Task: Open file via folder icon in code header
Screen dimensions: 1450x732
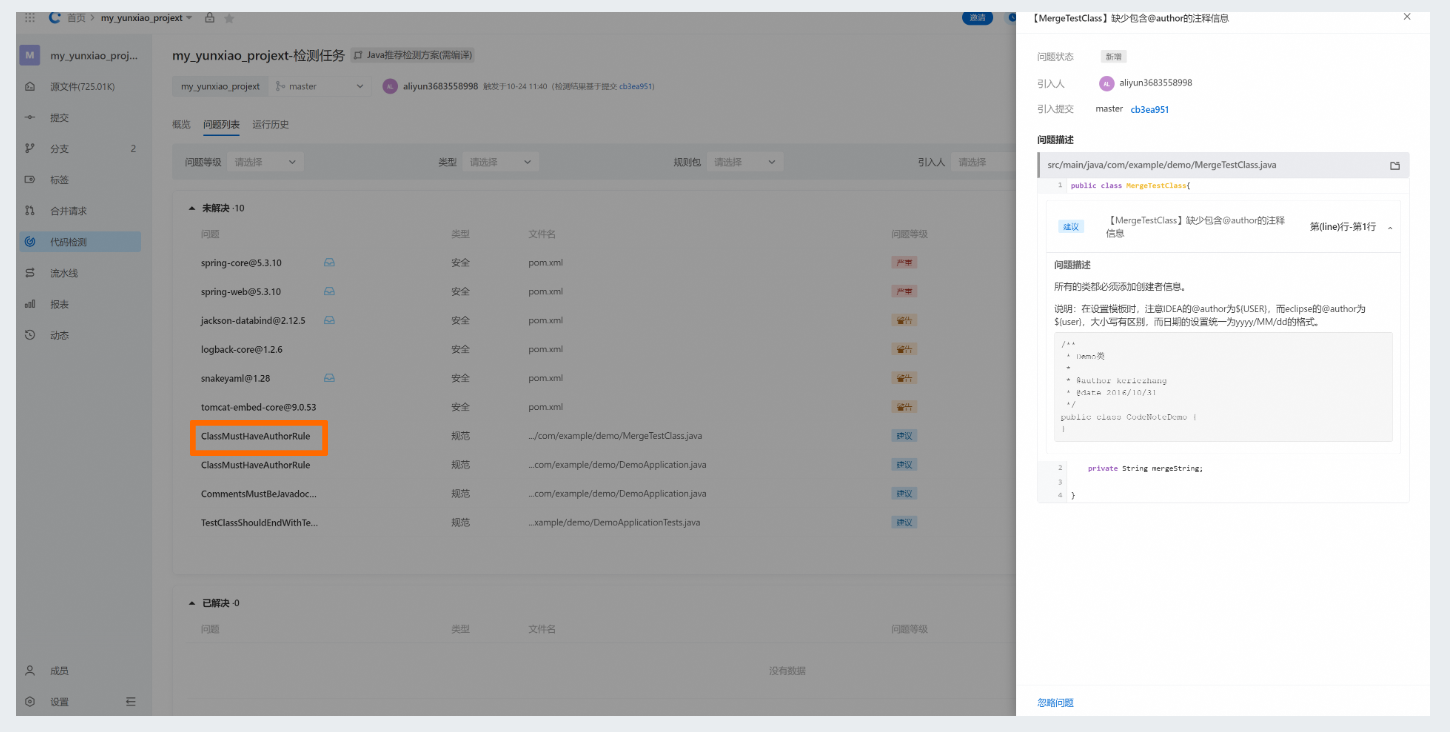Action: pos(1395,165)
